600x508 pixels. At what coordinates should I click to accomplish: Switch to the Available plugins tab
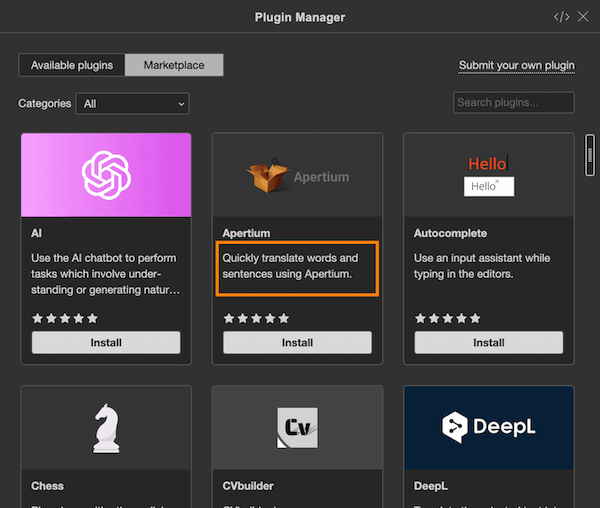[x=72, y=65]
